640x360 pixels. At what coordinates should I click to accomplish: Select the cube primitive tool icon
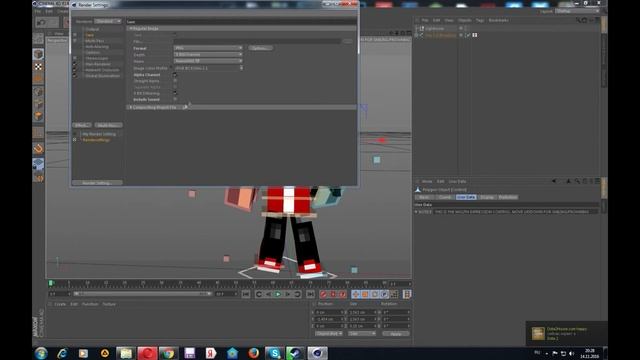pyautogui.click(x=38, y=54)
